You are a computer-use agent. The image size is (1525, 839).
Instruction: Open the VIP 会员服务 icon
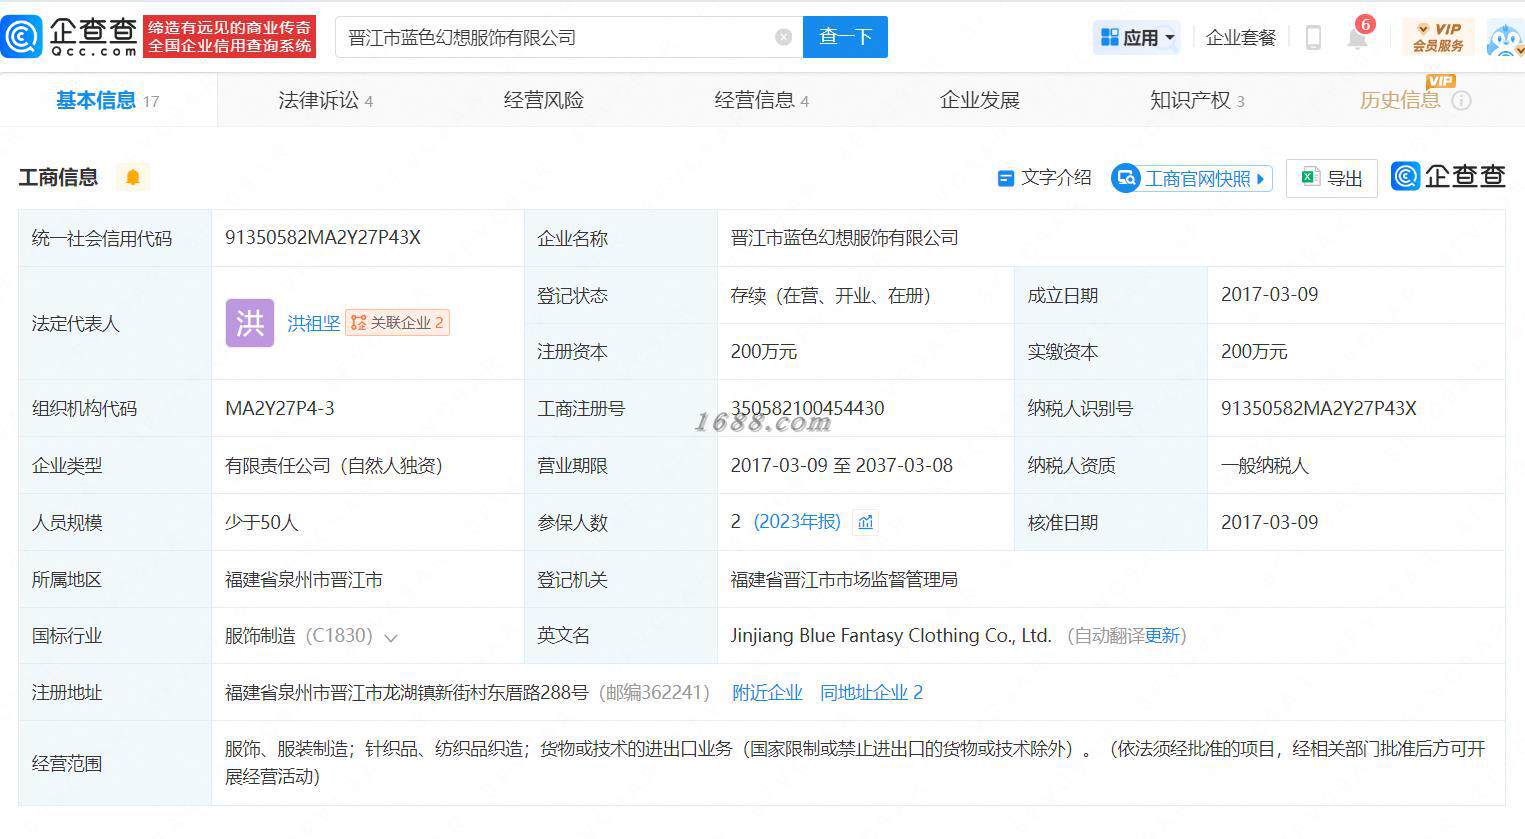click(1438, 38)
